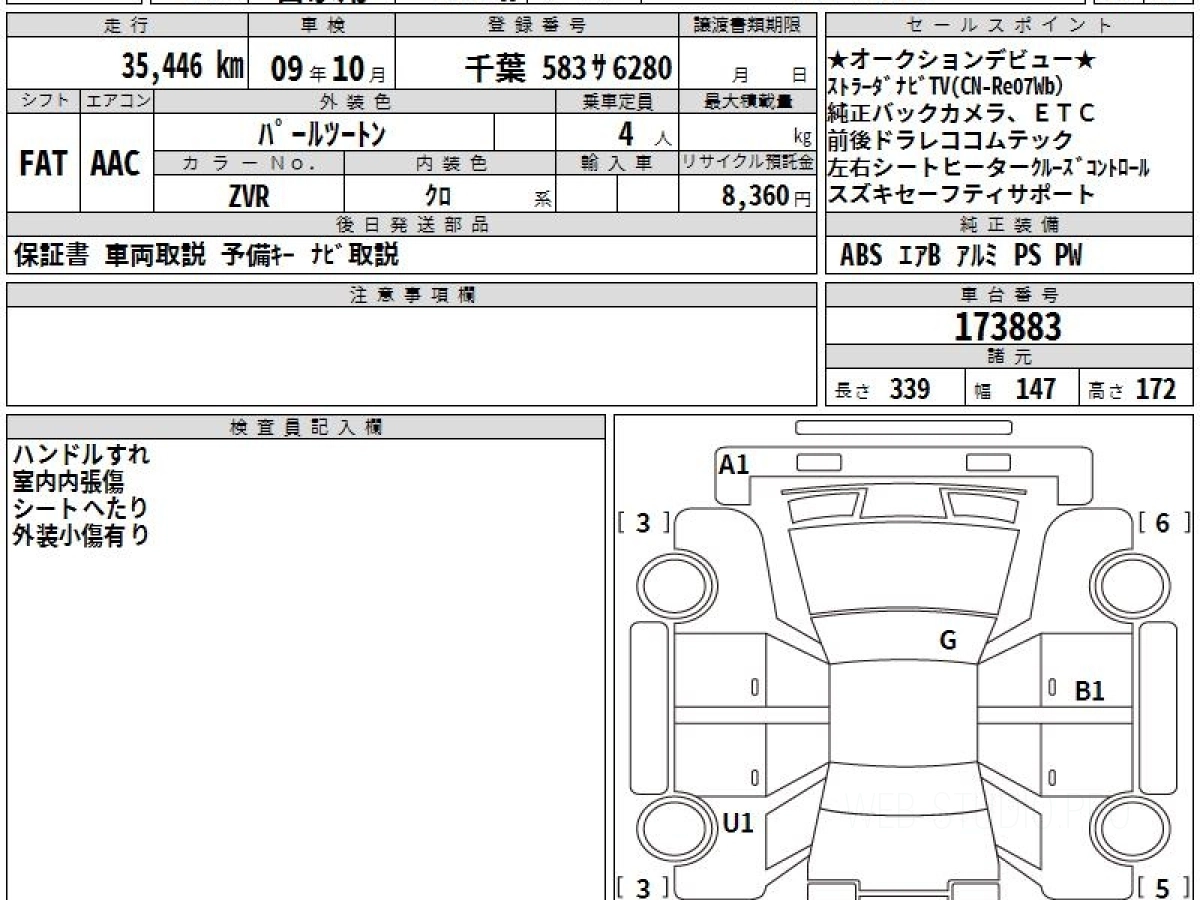1200x900 pixels.
Task: Click the A1 damage mark on car diagram
Action: coord(734,464)
